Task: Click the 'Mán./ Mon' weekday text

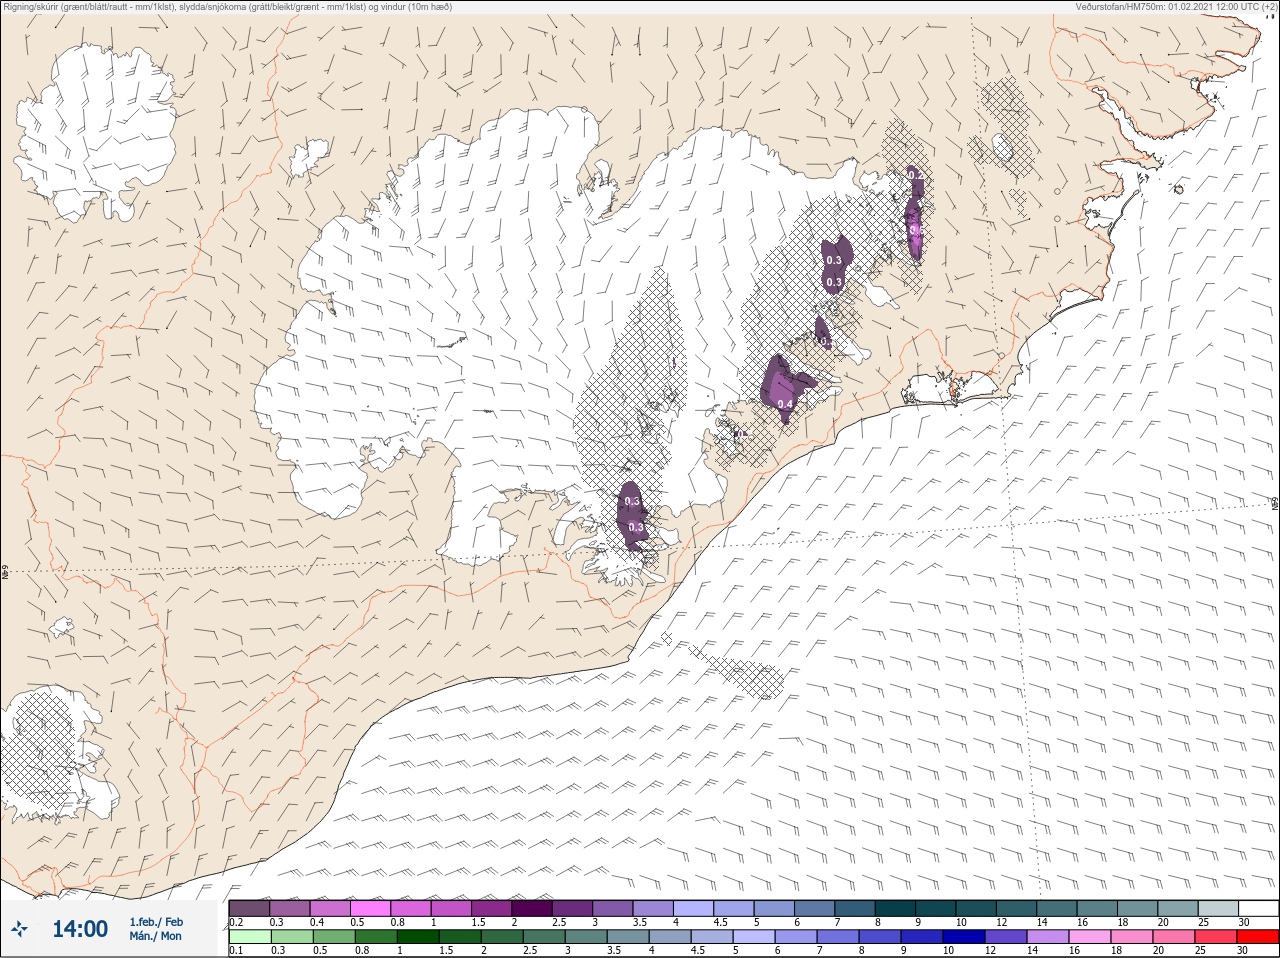Action: pyautogui.click(x=156, y=936)
